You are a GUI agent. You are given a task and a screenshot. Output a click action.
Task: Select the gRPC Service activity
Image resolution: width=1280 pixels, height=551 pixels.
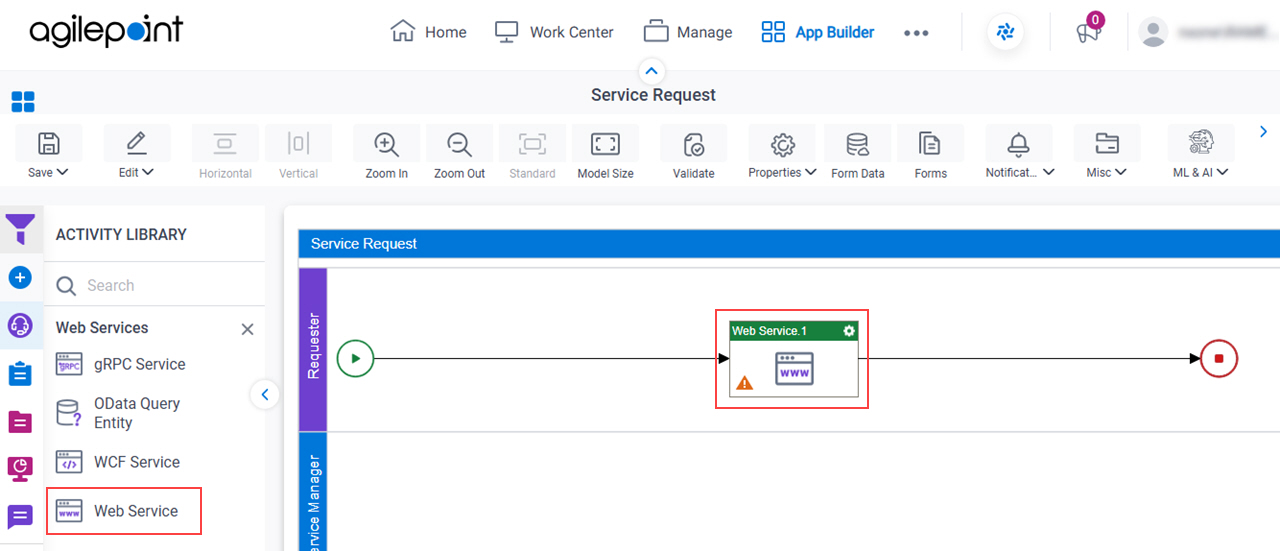click(x=121, y=364)
